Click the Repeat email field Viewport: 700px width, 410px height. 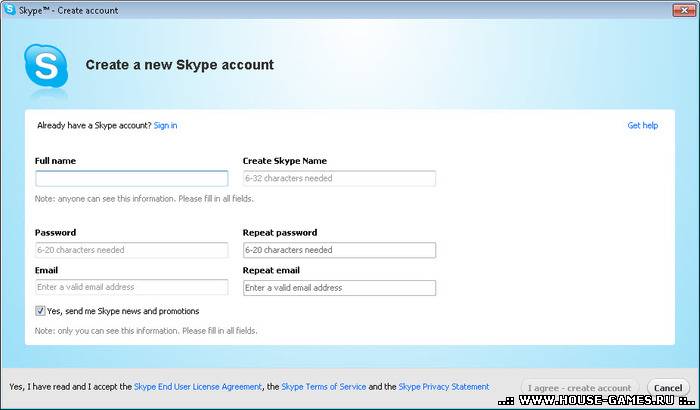(x=339, y=288)
